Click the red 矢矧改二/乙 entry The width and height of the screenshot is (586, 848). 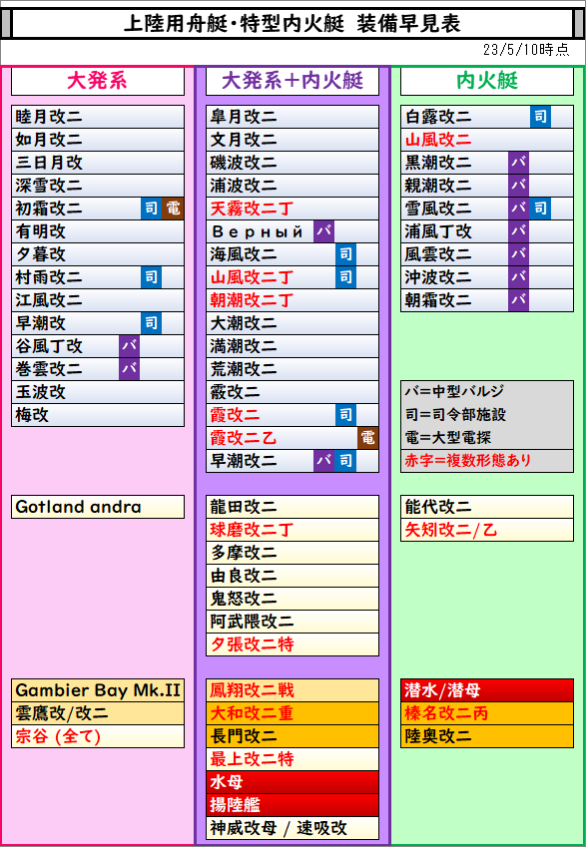(x=487, y=529)
